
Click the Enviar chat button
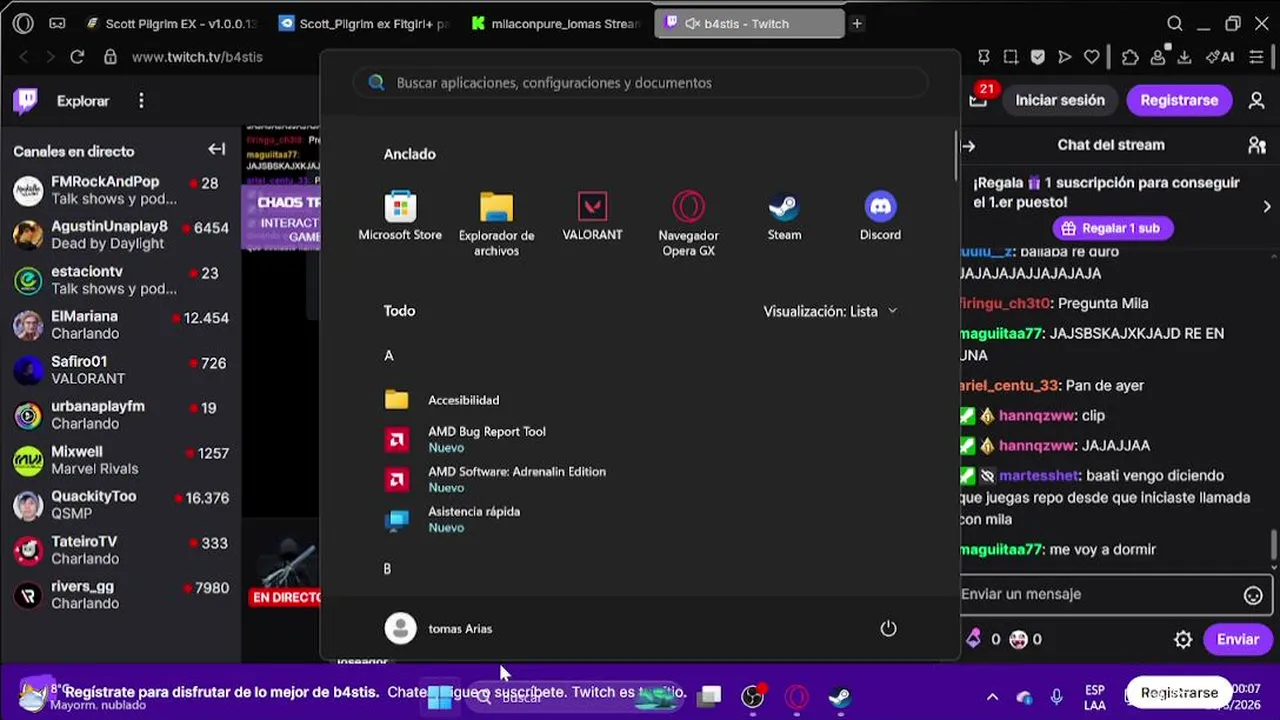click(1237, 639)
